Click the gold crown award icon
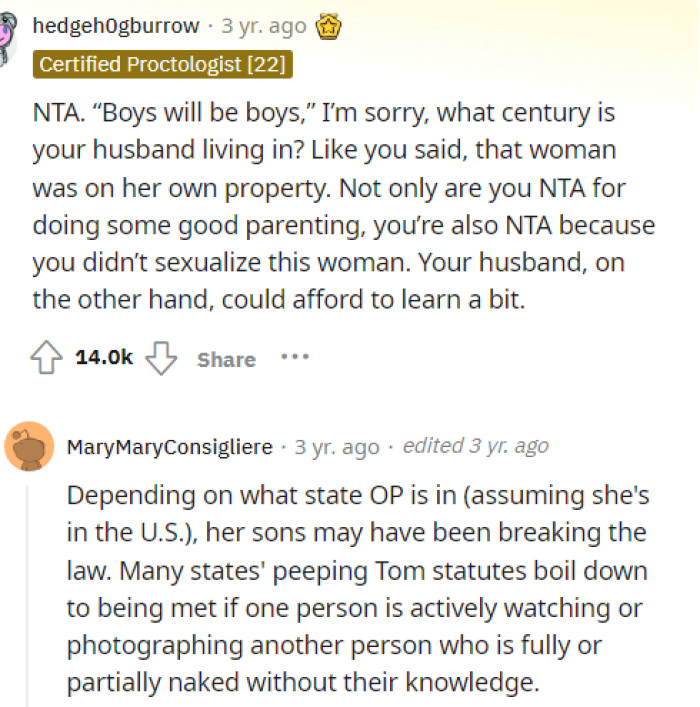 click(328, 25)
